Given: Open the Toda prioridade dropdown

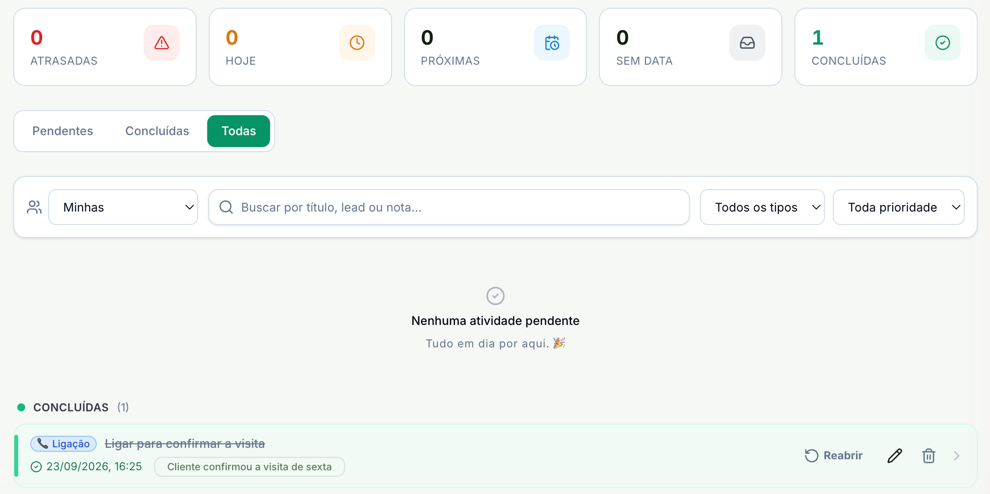Looking at the screenshot, I should click(898, 207).
